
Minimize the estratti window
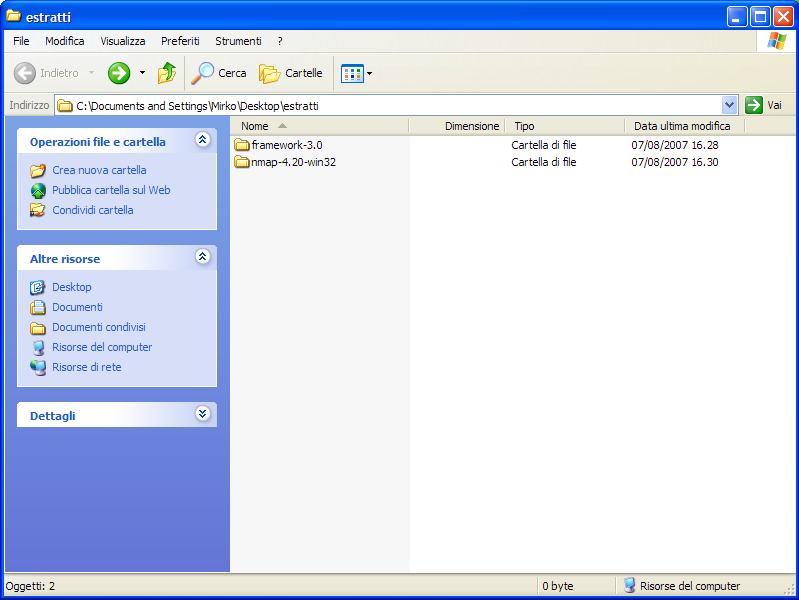coord(737,17)
